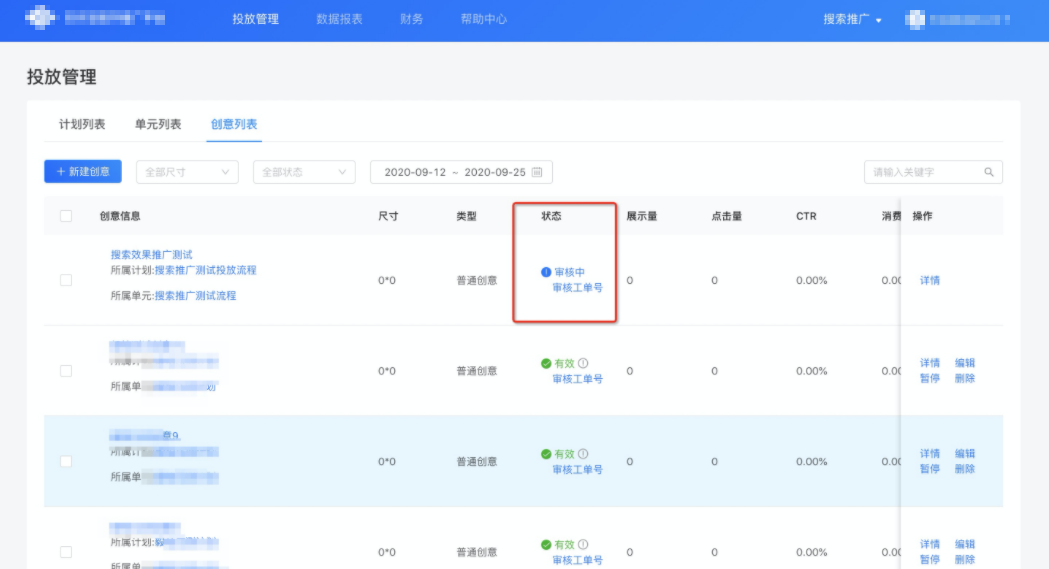
Task: Click the 展示量 column header
Action: [x=642, y=216]
